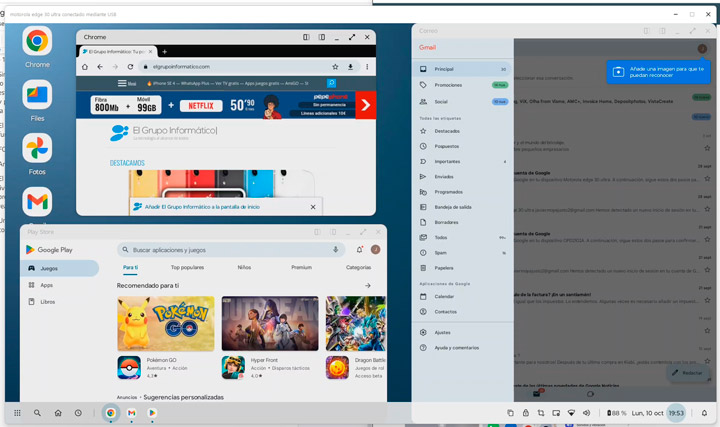The image size is (720, 427).
Task: Click Chrome's home button
Action: point(85,67)
